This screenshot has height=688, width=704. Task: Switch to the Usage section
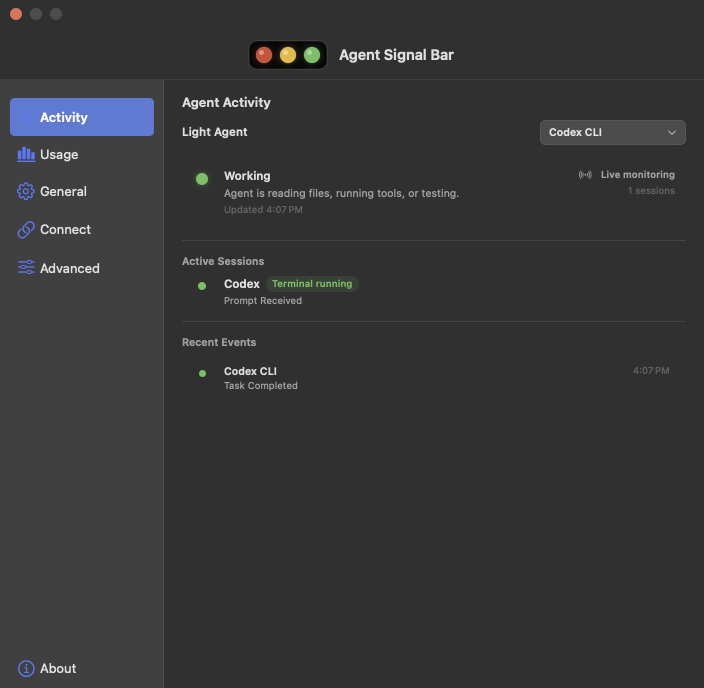(x=82, y=154)
